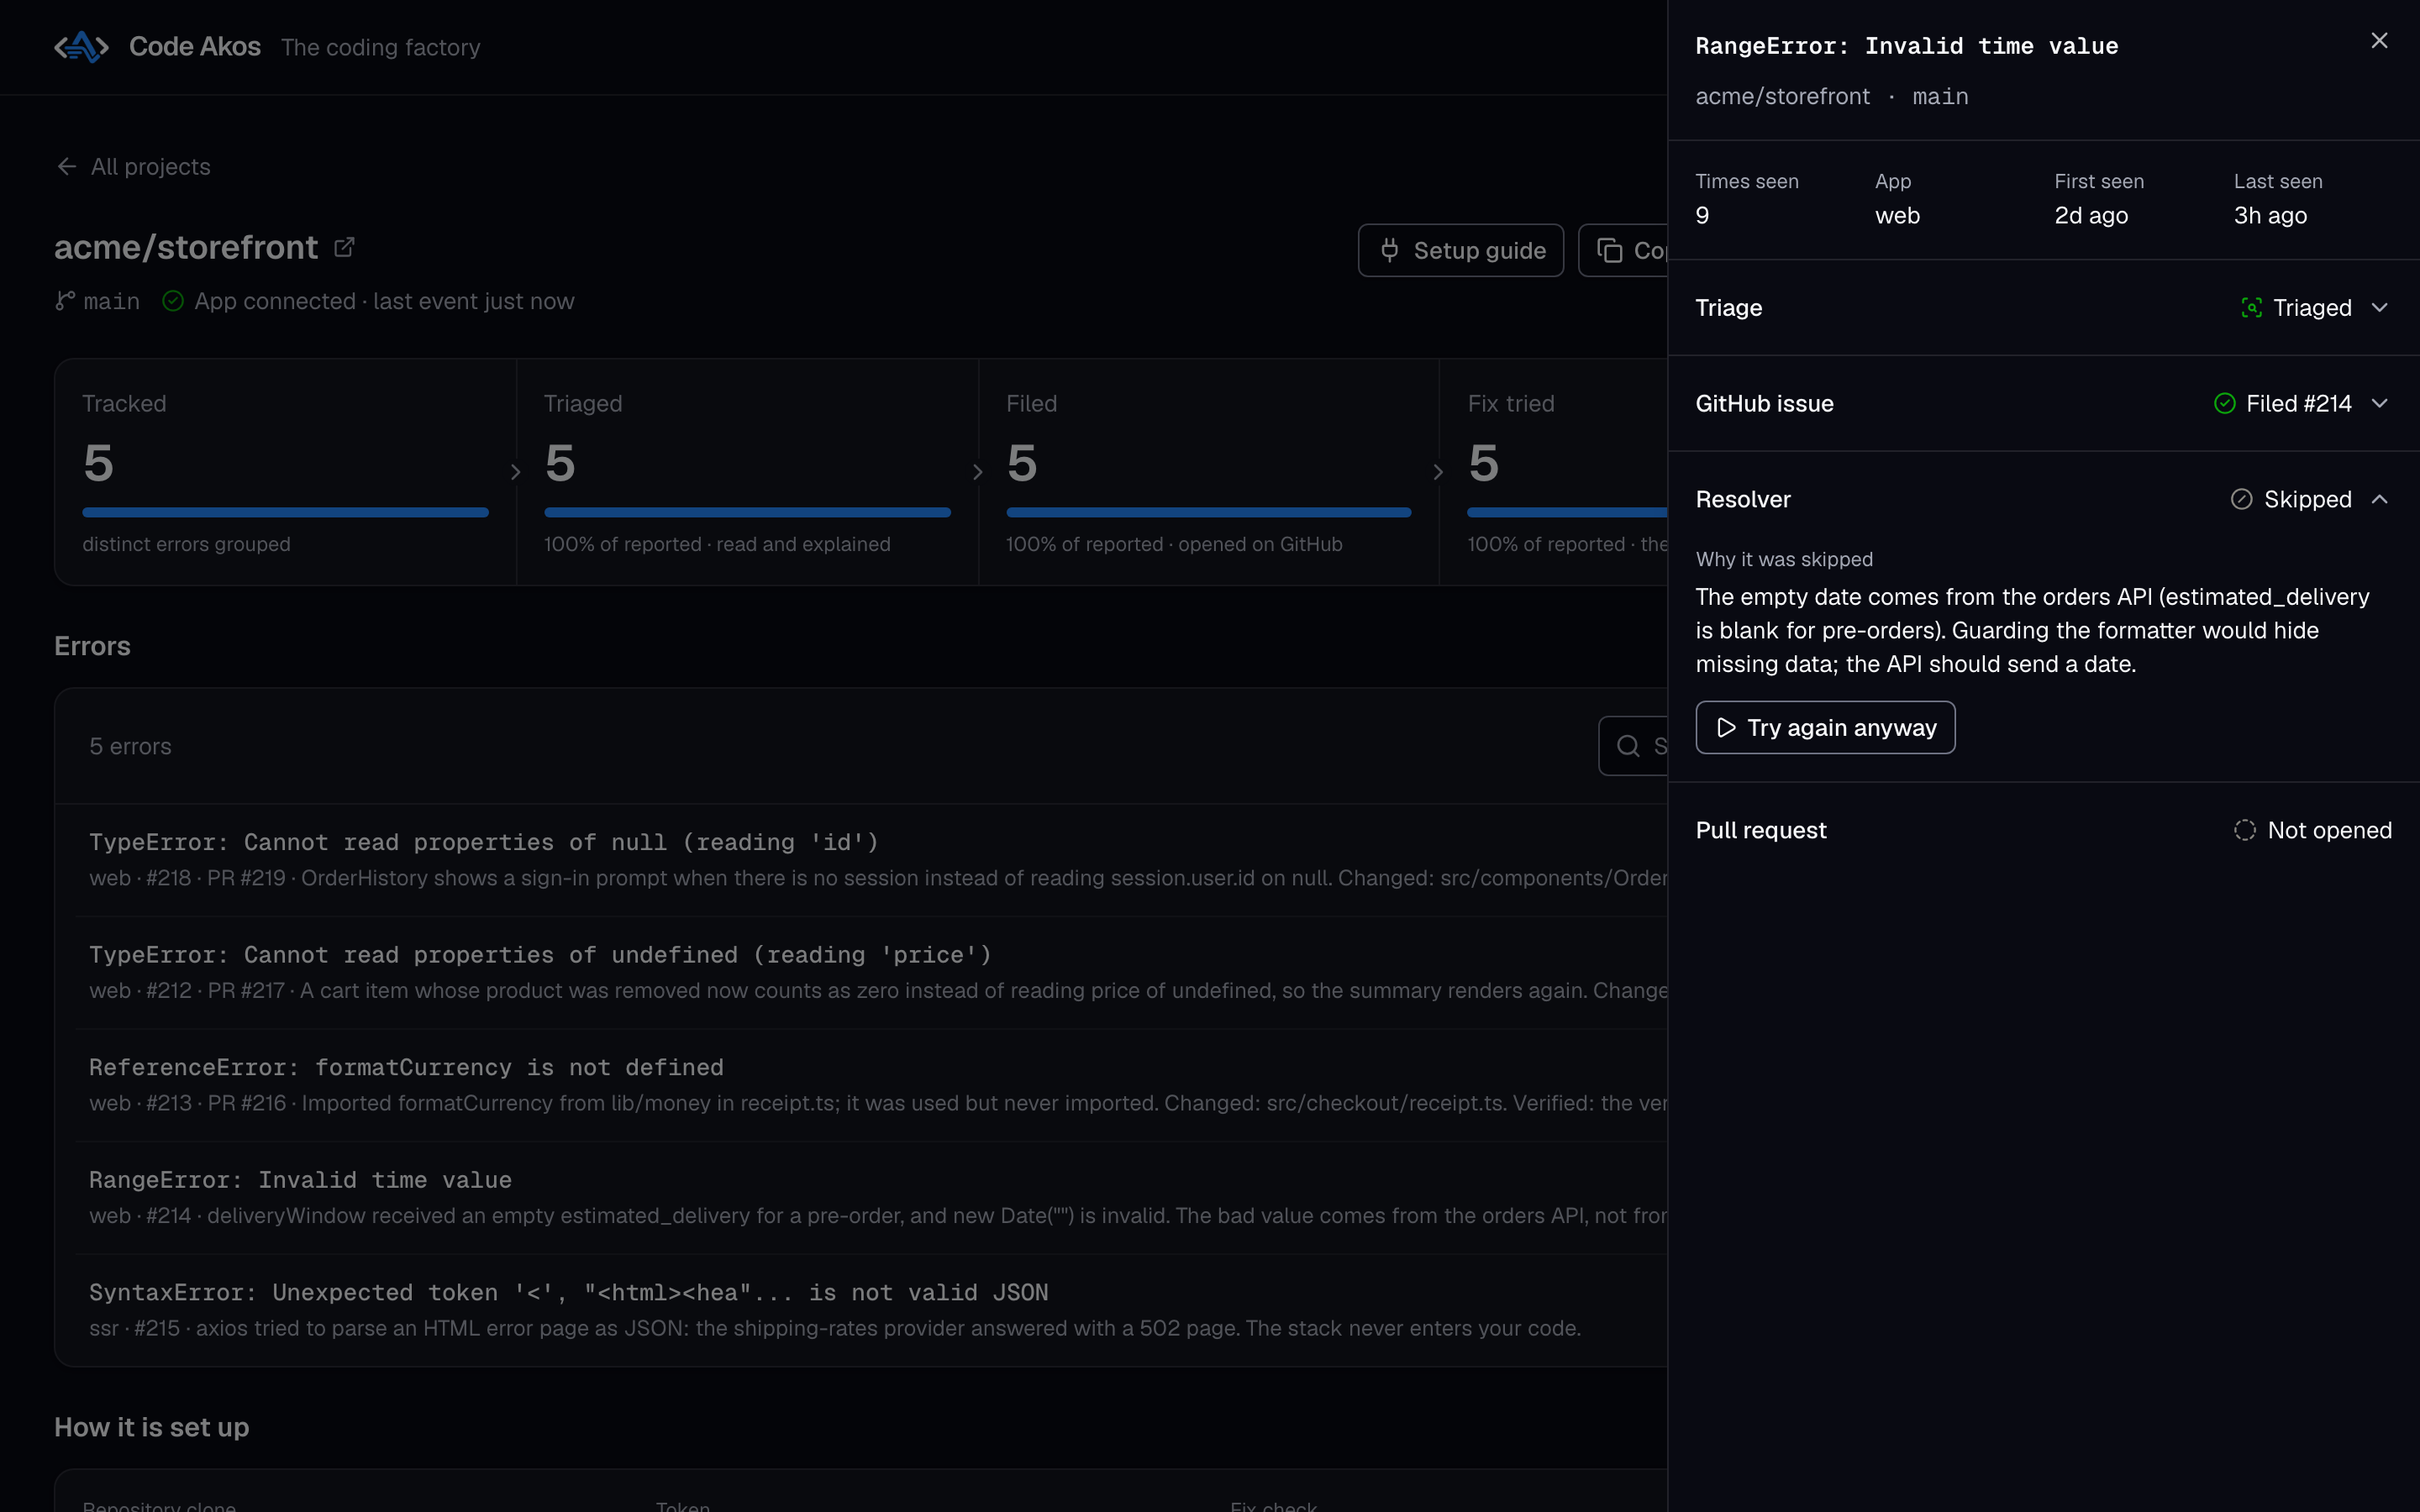
Task: Click the Triaged scan status icon
Action: pyautogui.click(x=2251, y=308)
